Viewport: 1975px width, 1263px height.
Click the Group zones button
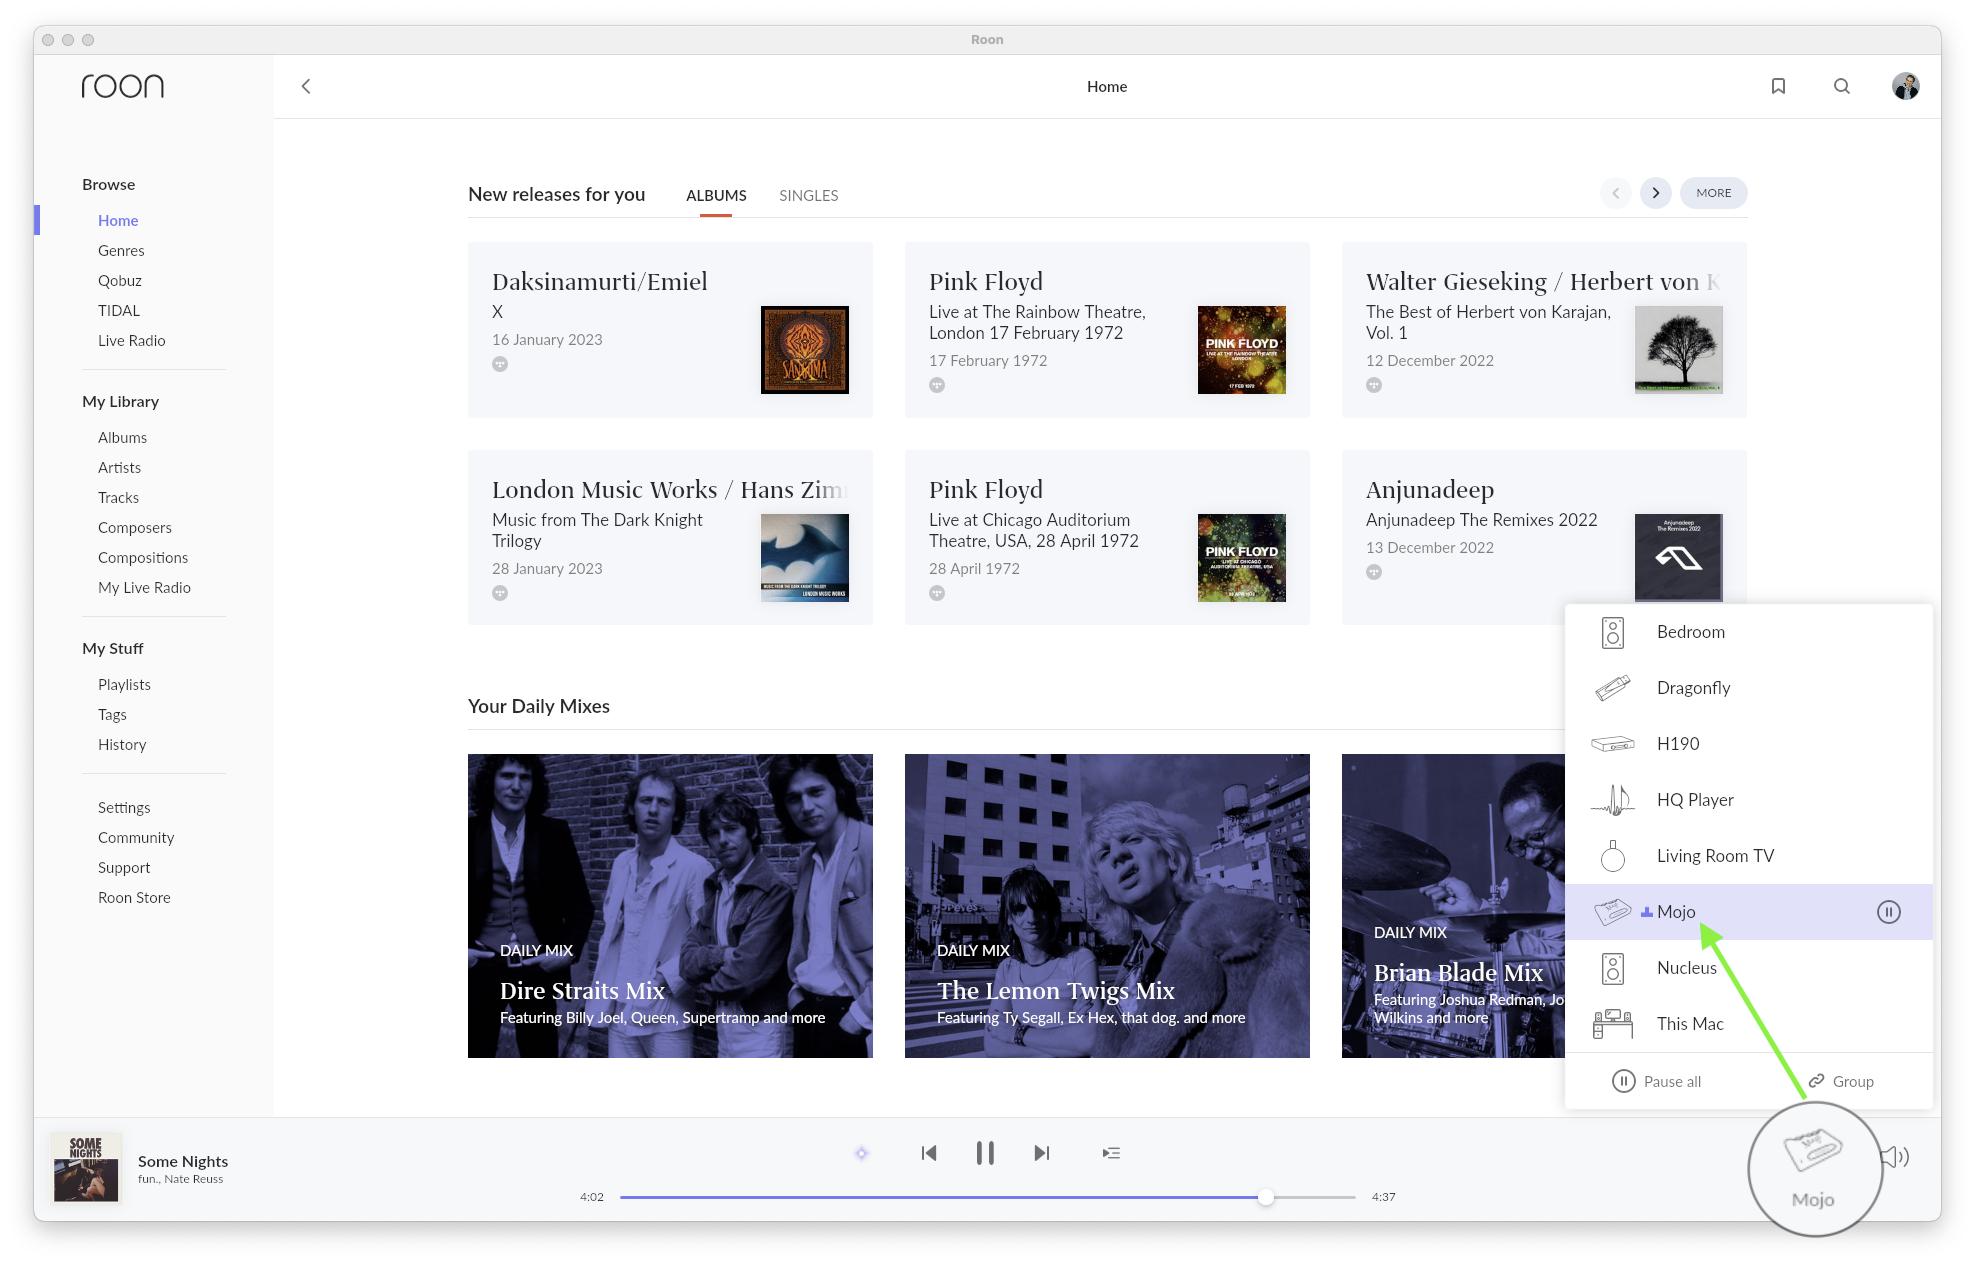[1841, 1081]
